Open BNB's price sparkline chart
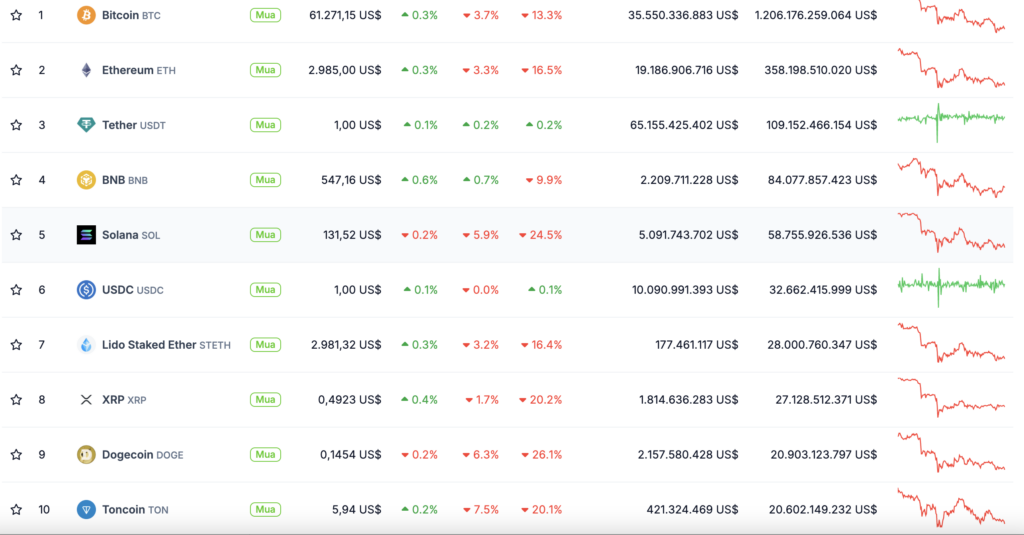The image size is (1024, 535). [952, 177]
